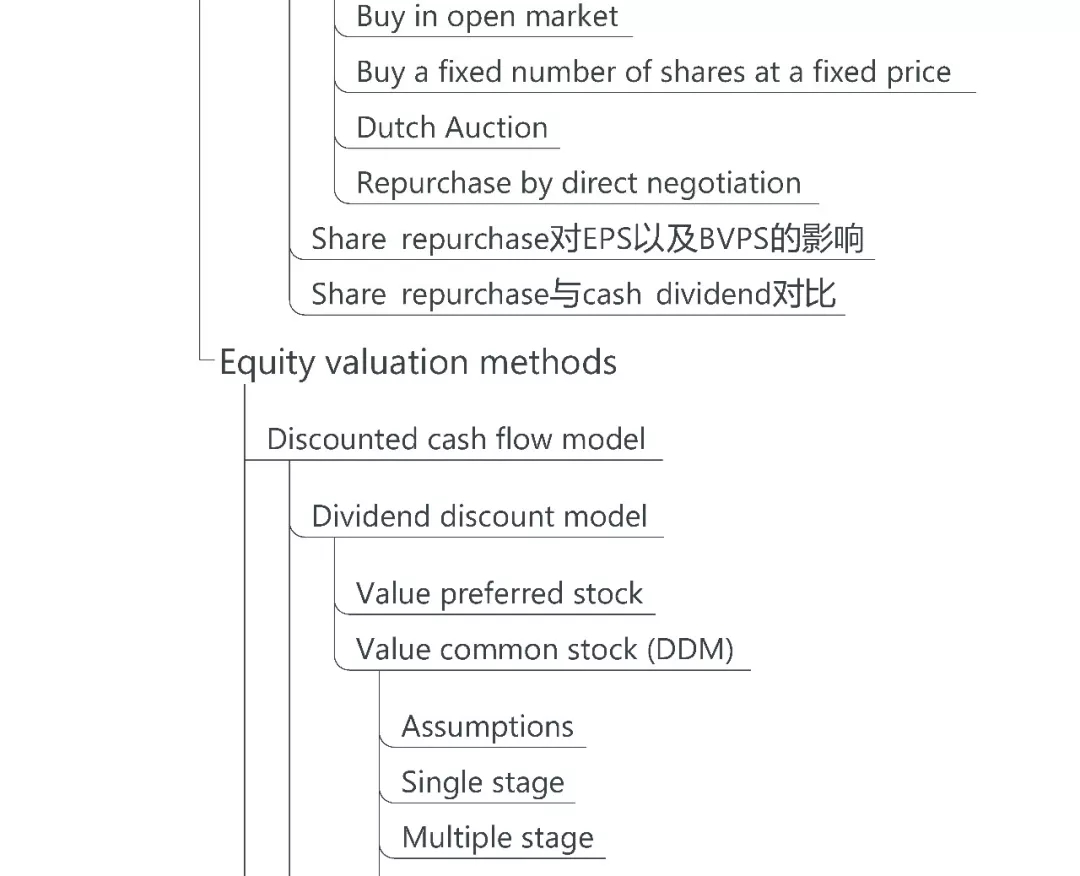
Task: Click the "Value preferred stock" topic
Action: pyautogui.click(x=499, y=593)
